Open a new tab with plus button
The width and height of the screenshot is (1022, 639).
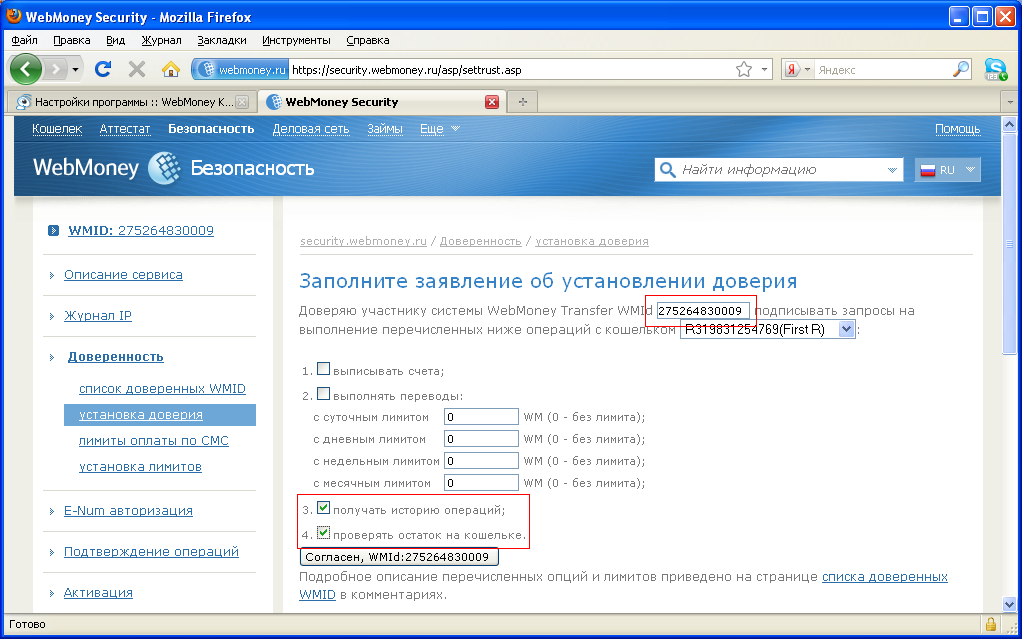(x=523, y=102)
